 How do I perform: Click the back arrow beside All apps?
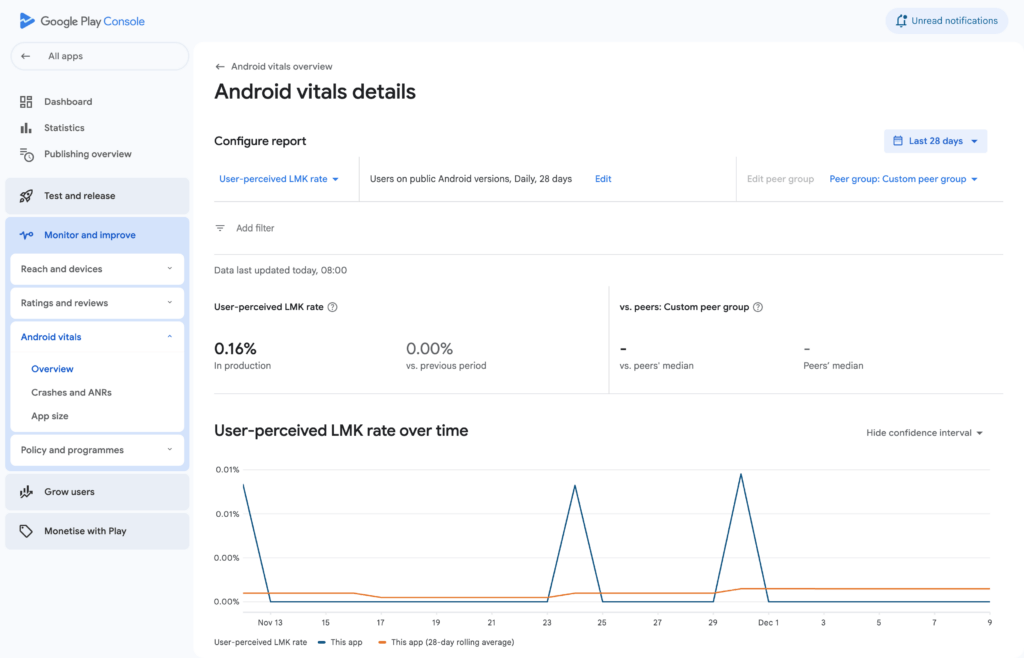click(x=25, y=56)
